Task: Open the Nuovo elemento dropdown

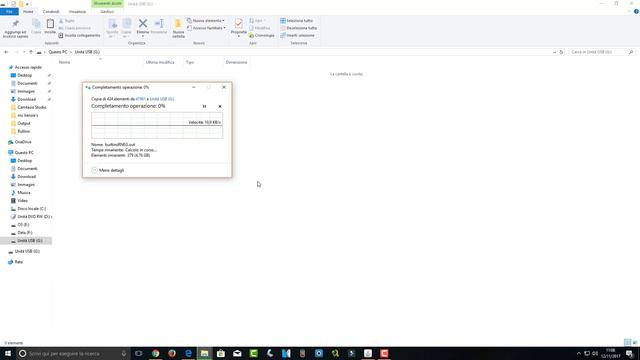Action: (206, 20)
